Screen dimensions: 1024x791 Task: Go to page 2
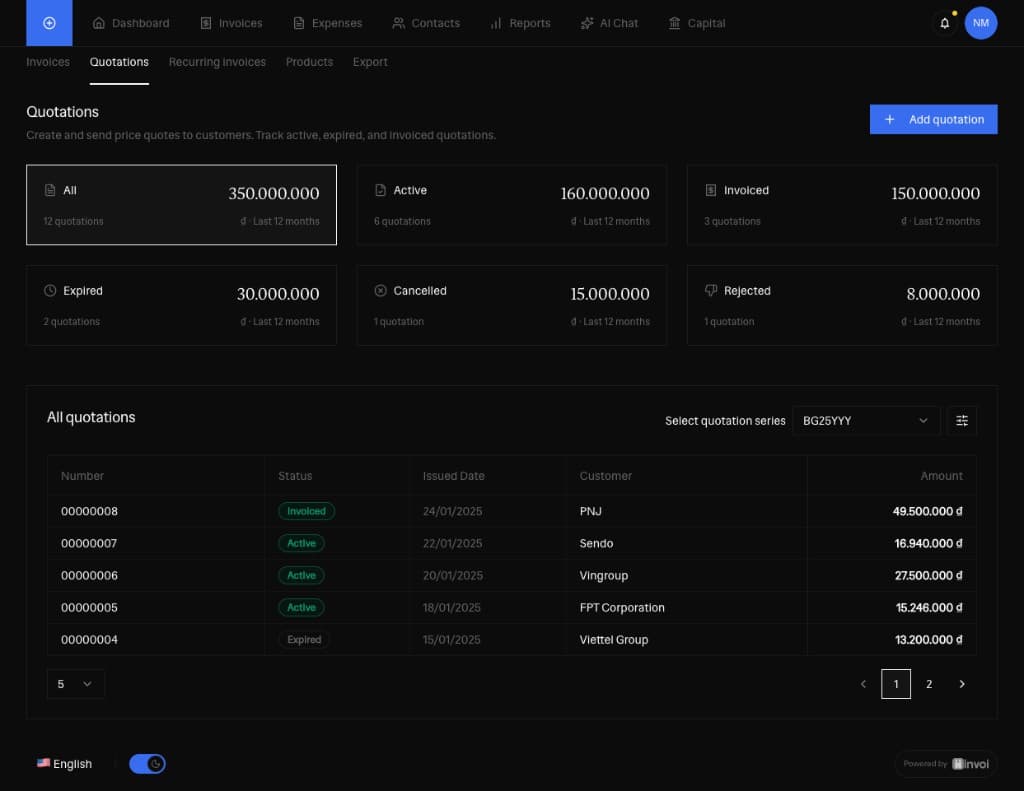click(929, 684)
